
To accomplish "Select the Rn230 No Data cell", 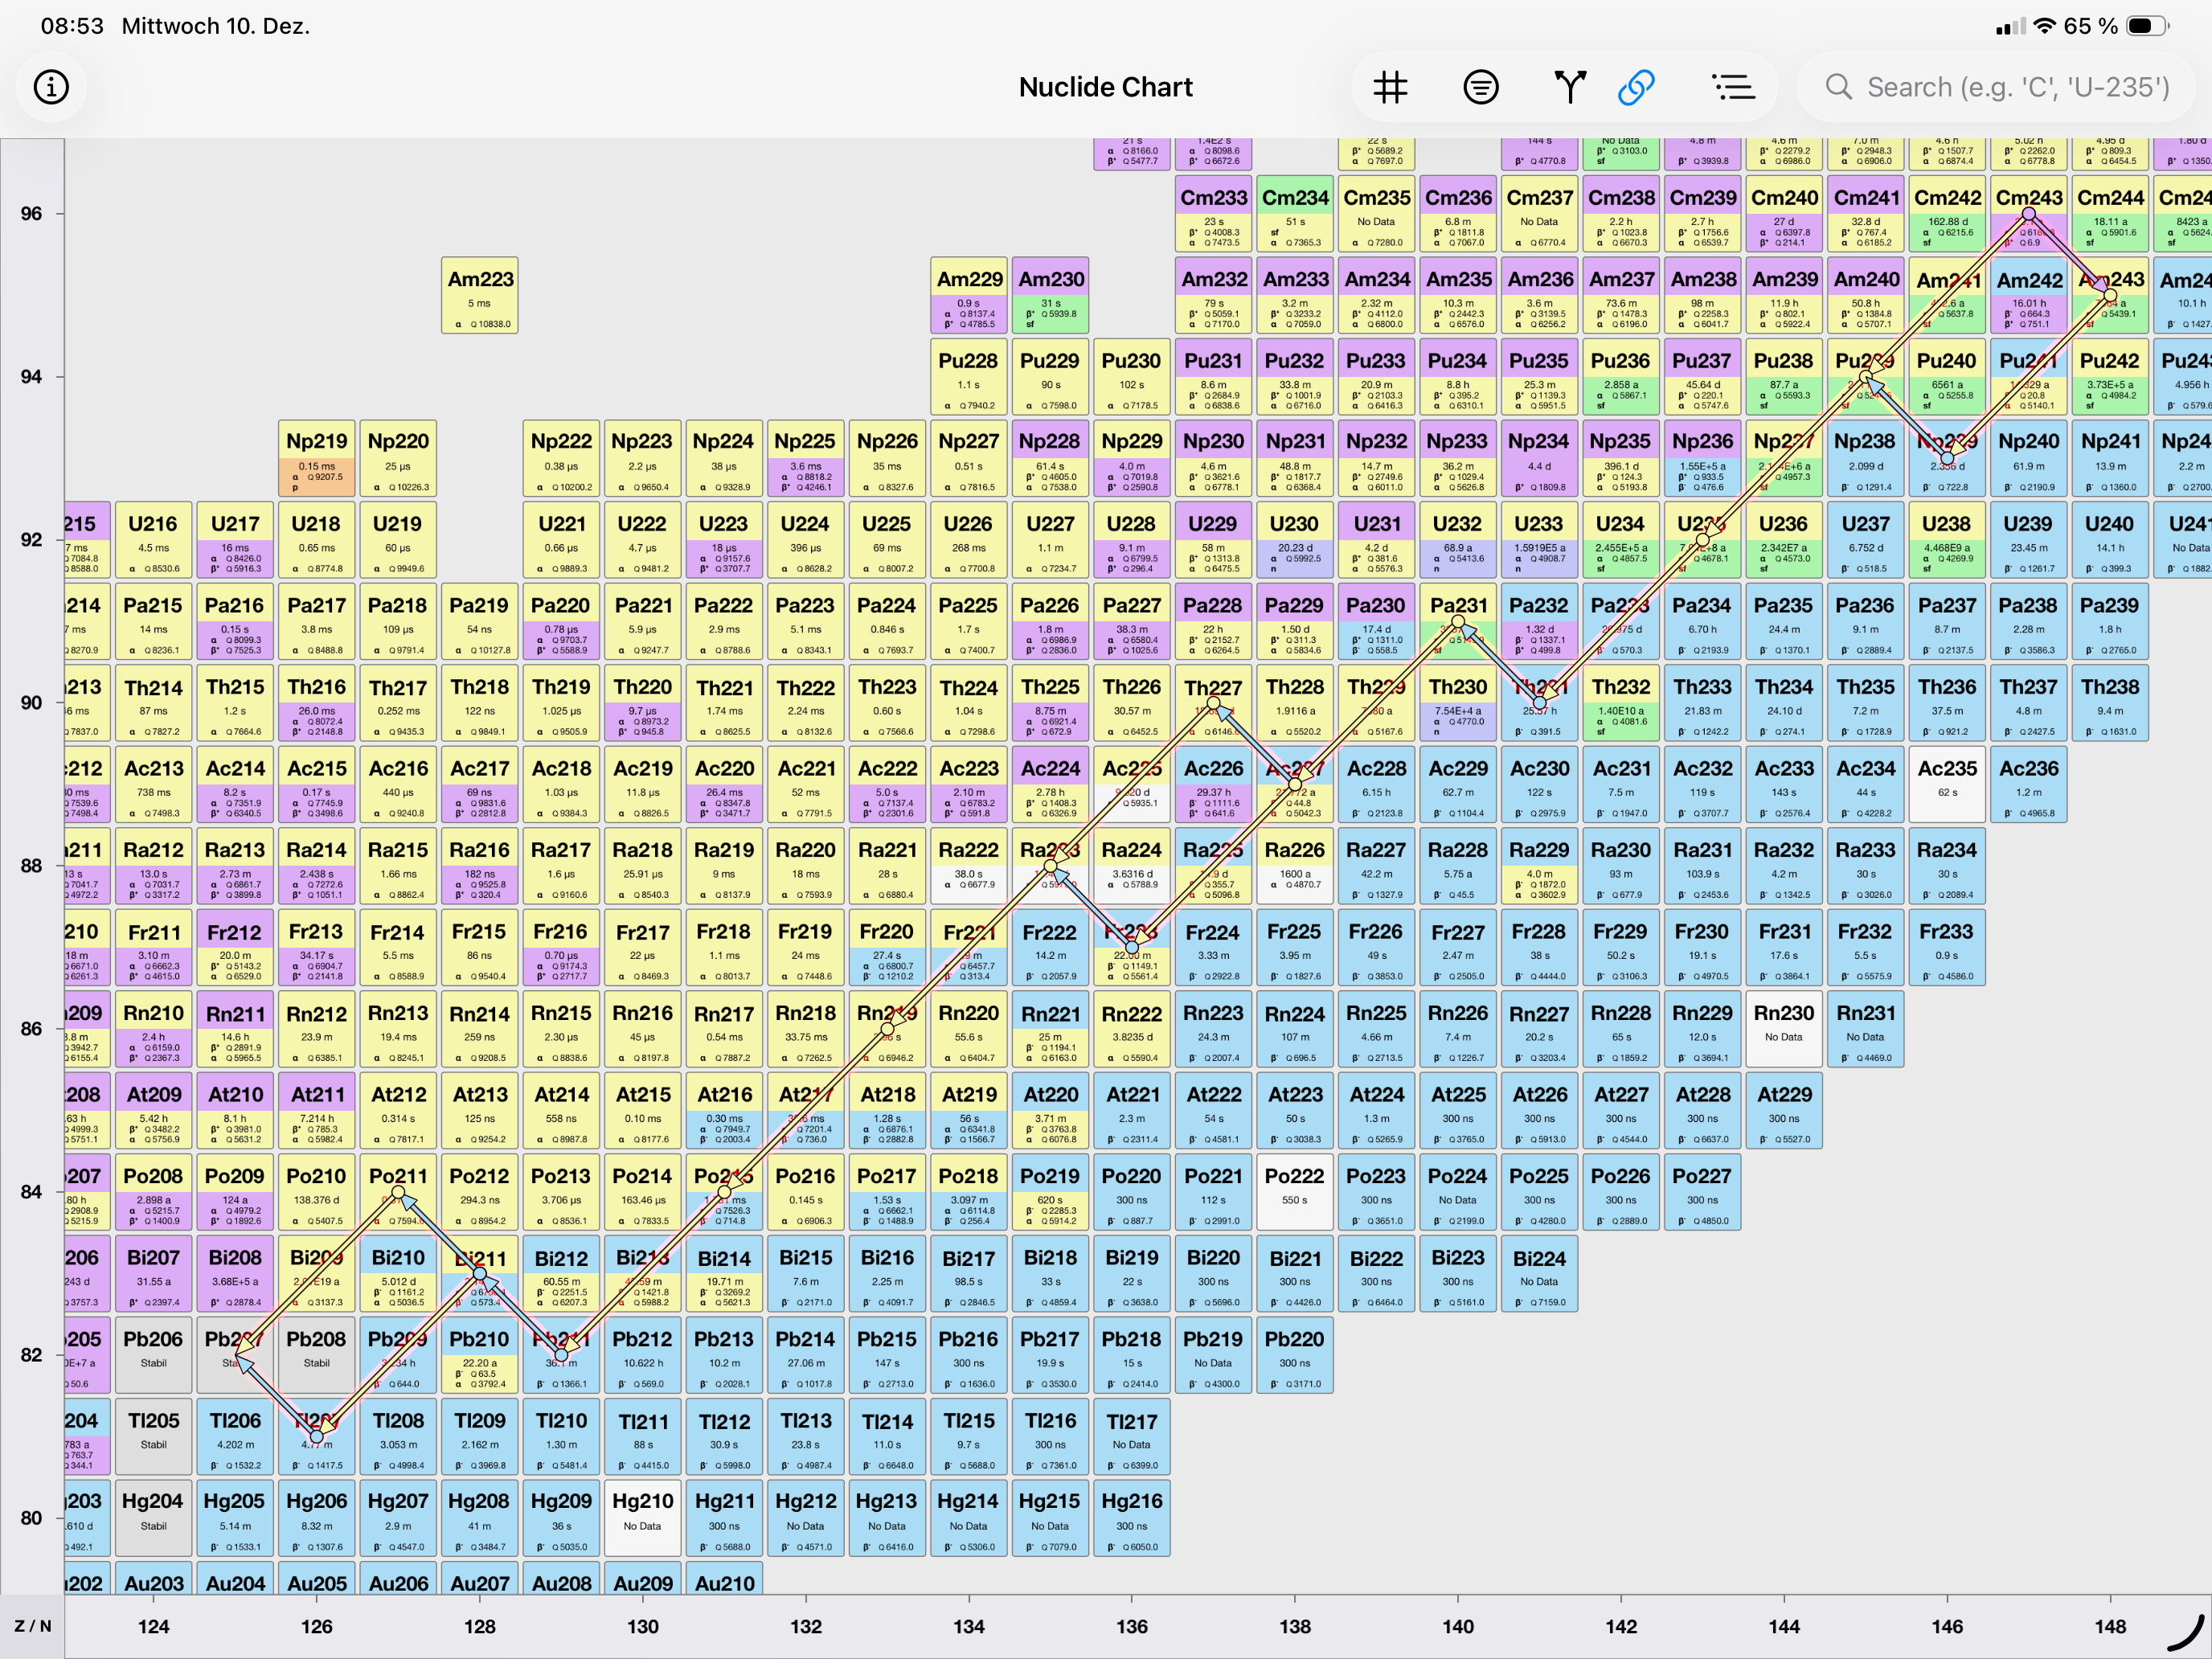I will [1784, 1029].
